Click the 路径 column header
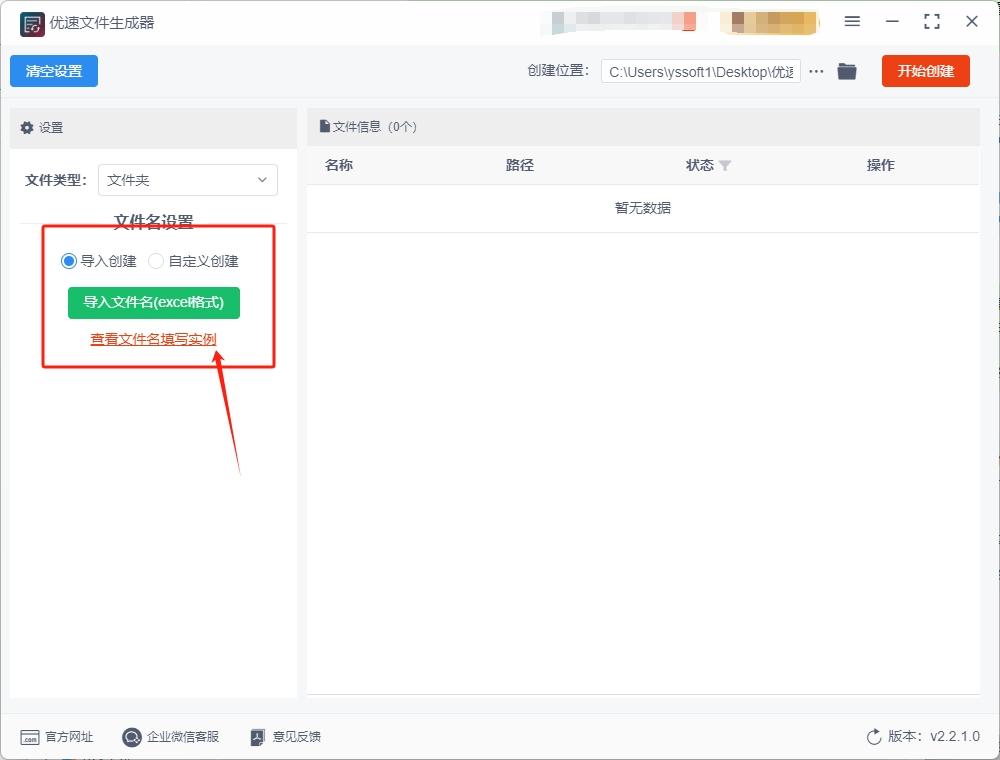Image resolution: width=1000 pixels, height=760 pixels. pos(520,165)
